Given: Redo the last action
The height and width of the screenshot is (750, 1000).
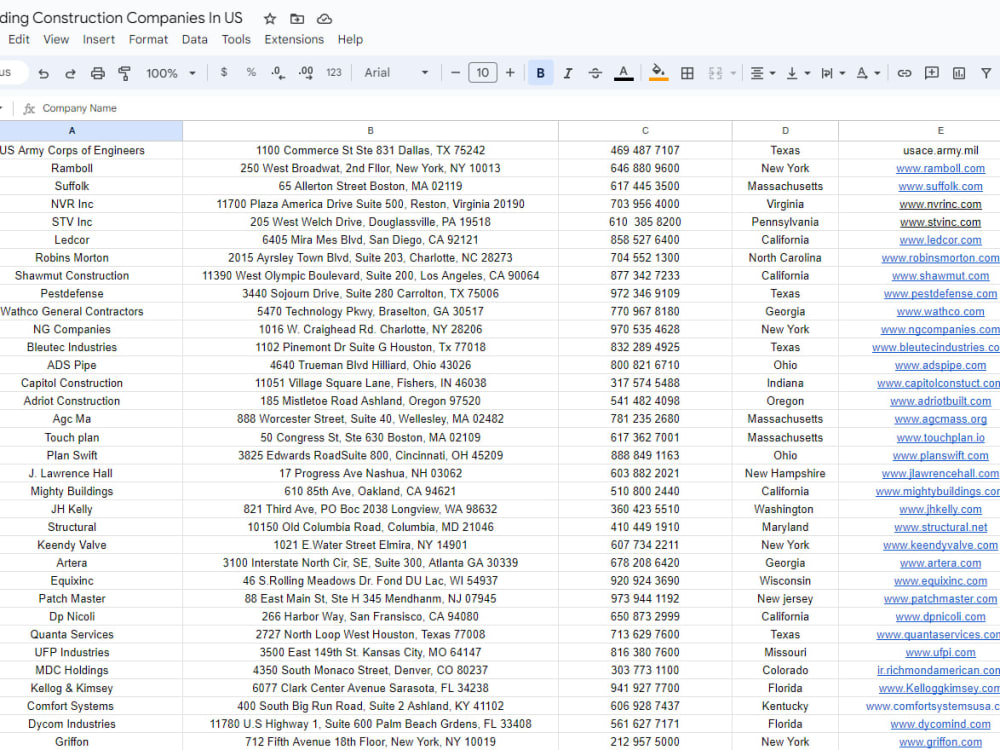Looking at the screenshot, I should (70, 73).
